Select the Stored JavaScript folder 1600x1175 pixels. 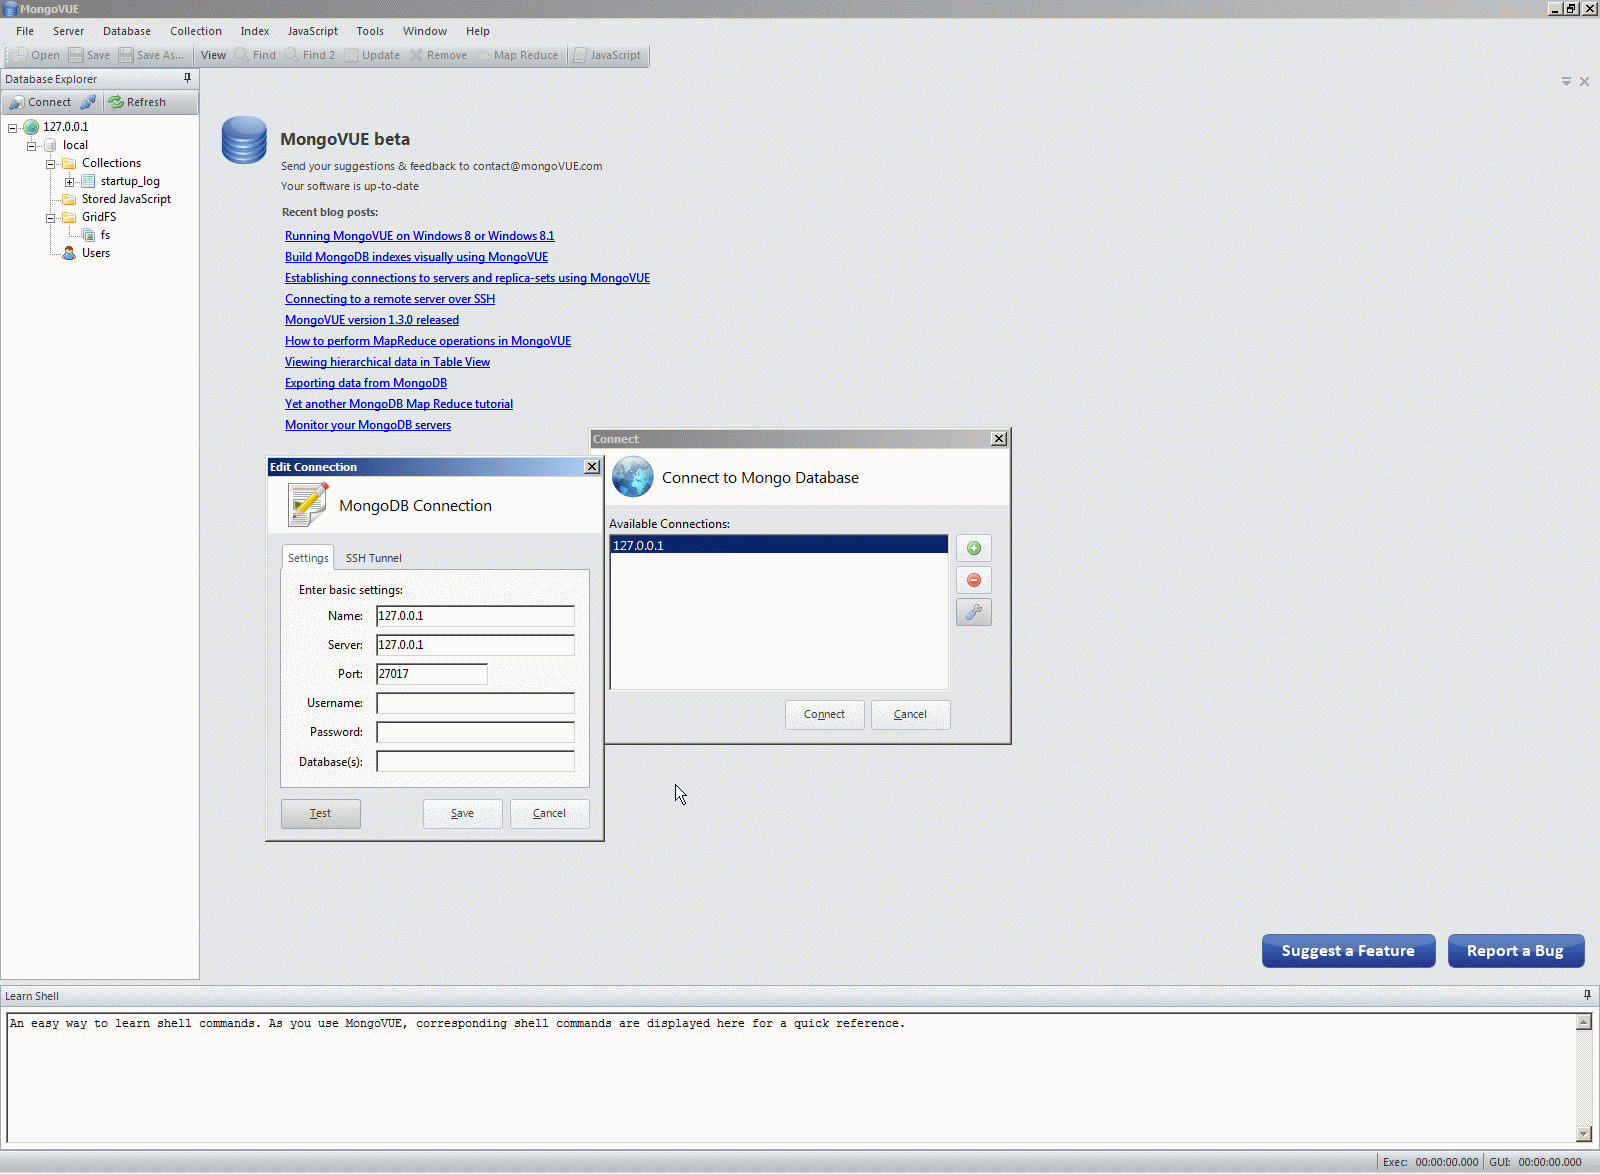pyautogui.click(x=126, y=199)
